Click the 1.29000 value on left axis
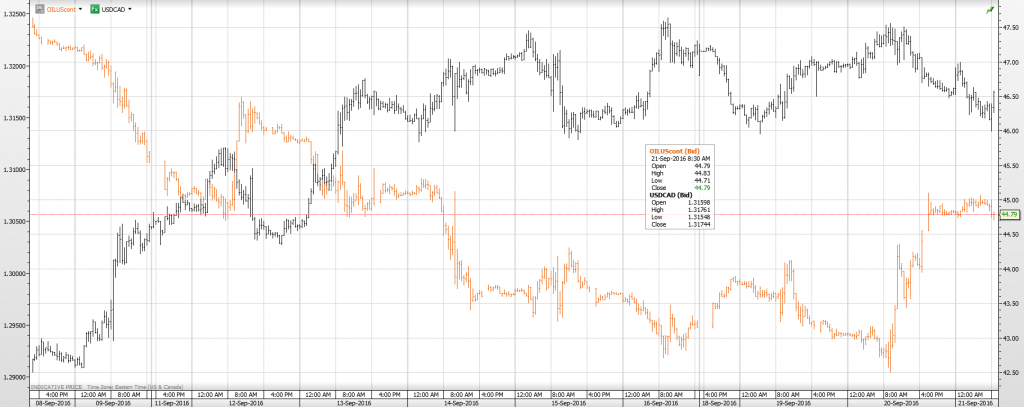Image resolution: width=1024 pixels, height=407 pixels. (14, 376)
